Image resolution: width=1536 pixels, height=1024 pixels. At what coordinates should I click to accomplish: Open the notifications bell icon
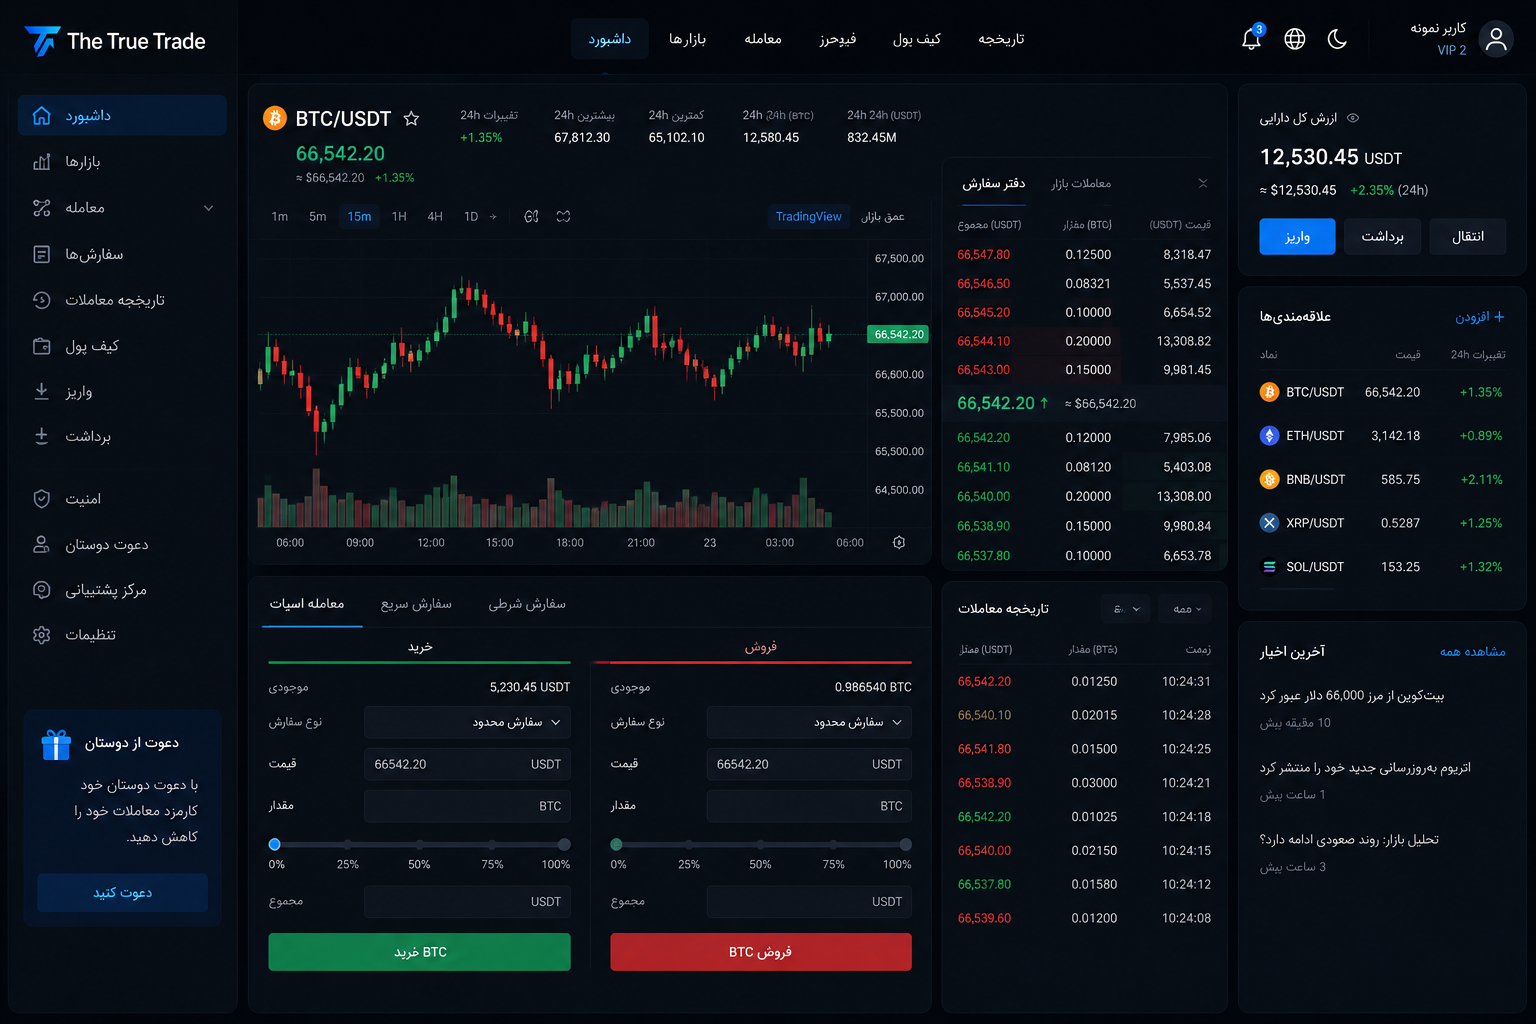1251,39
